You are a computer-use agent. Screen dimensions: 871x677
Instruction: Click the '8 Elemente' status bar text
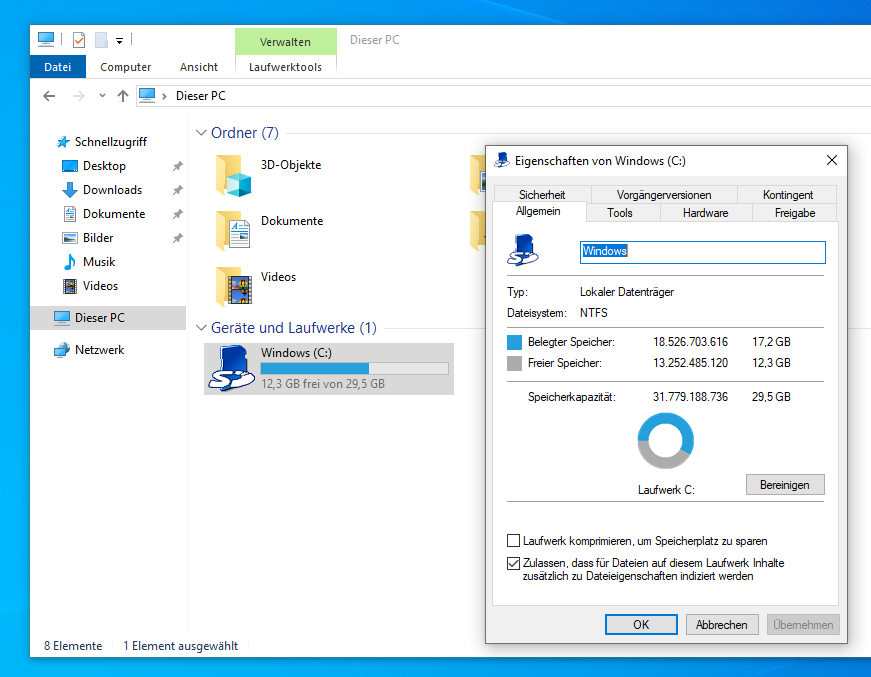73,646
